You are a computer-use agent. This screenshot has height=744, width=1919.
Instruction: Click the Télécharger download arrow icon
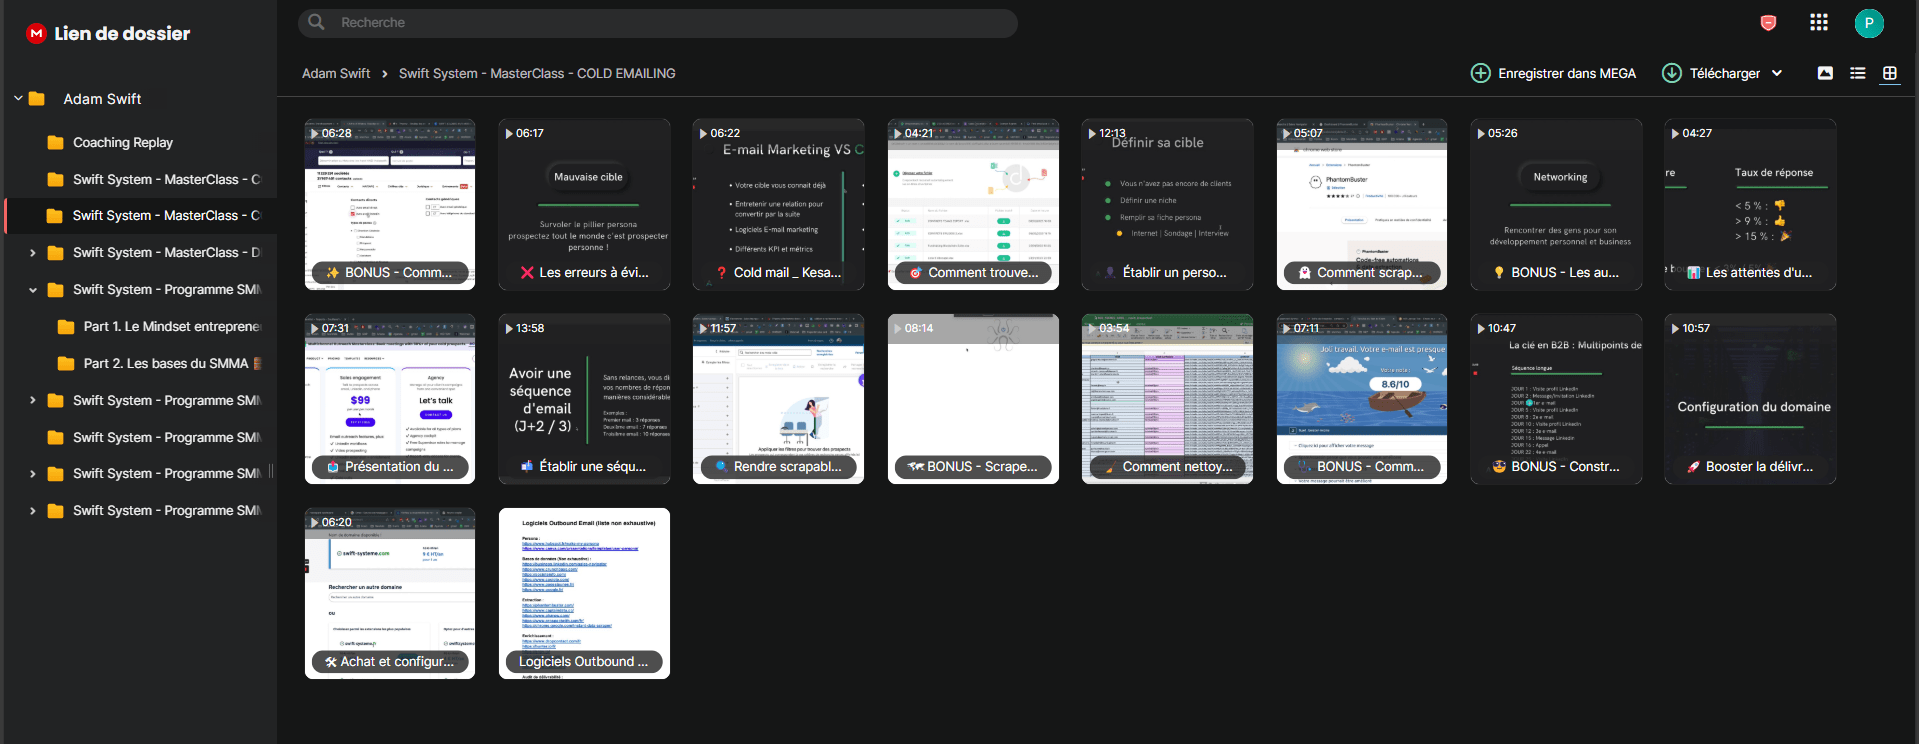(1672, 73)
